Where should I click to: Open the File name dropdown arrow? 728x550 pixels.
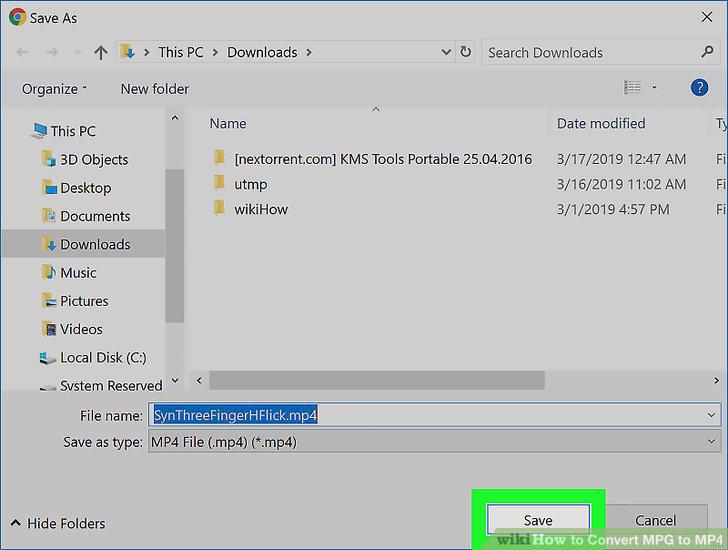click(711, 415)
